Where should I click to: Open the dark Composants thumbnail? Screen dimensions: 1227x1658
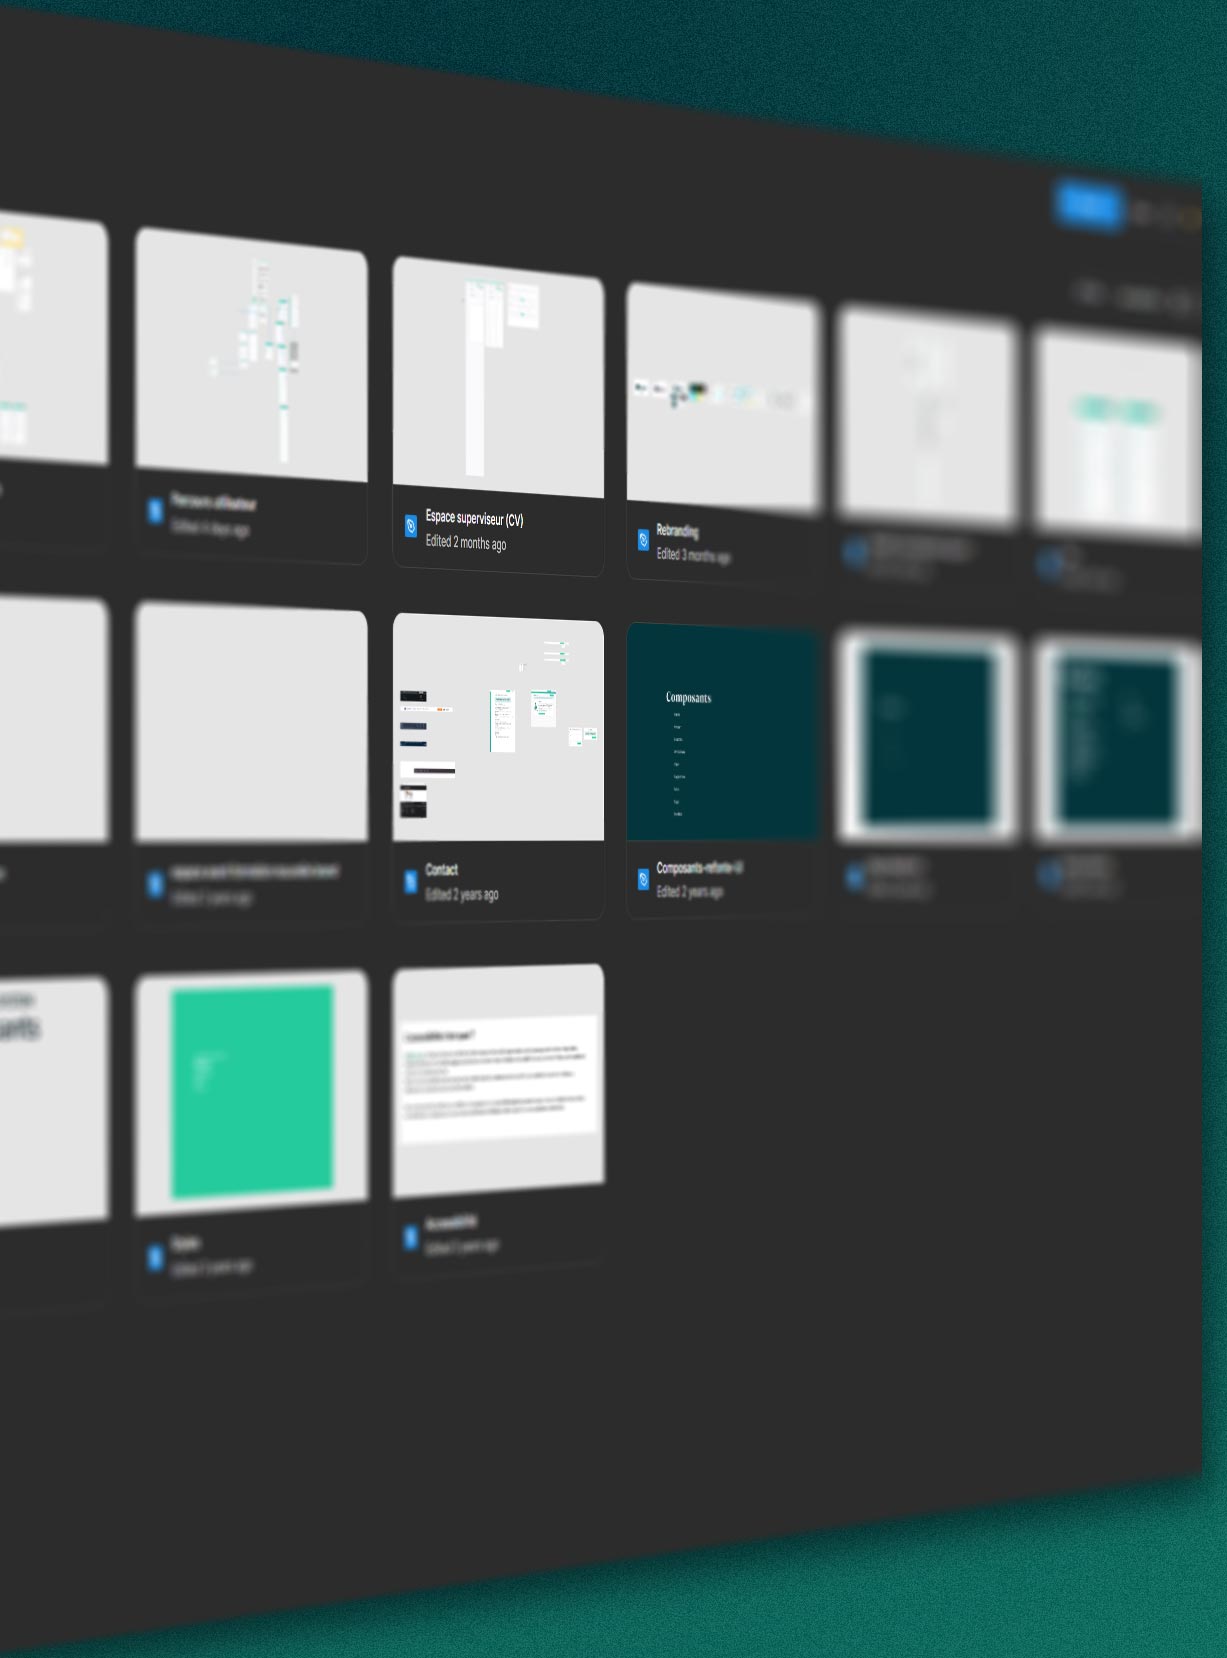722,733
